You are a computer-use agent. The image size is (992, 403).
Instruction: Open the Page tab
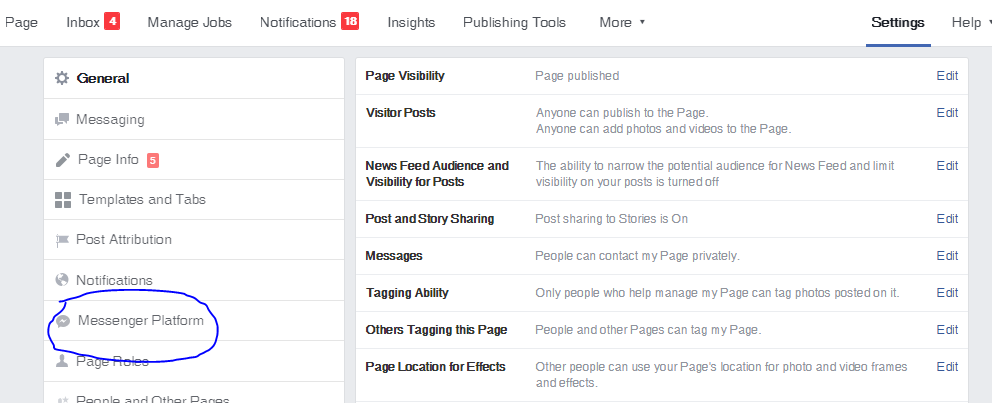[21, 23]
